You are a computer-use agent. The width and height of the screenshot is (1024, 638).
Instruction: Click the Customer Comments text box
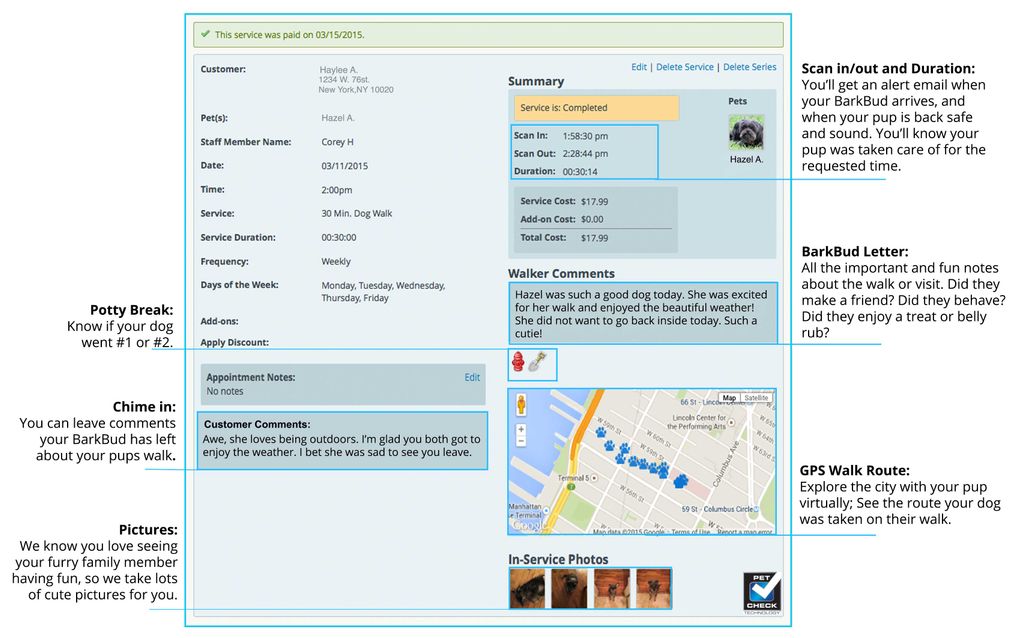point(342,441)
